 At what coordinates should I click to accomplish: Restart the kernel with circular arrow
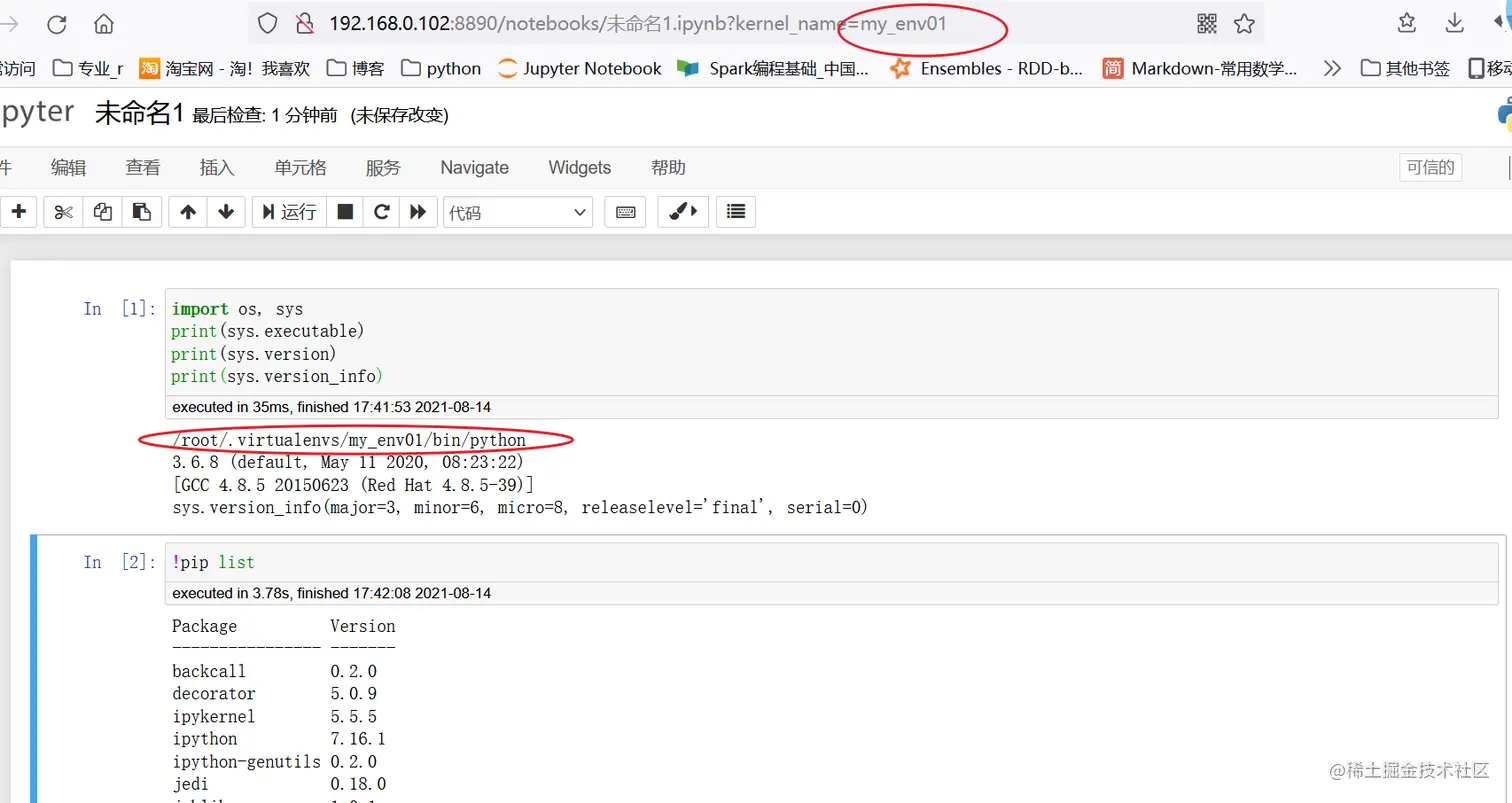coord(381,211)
